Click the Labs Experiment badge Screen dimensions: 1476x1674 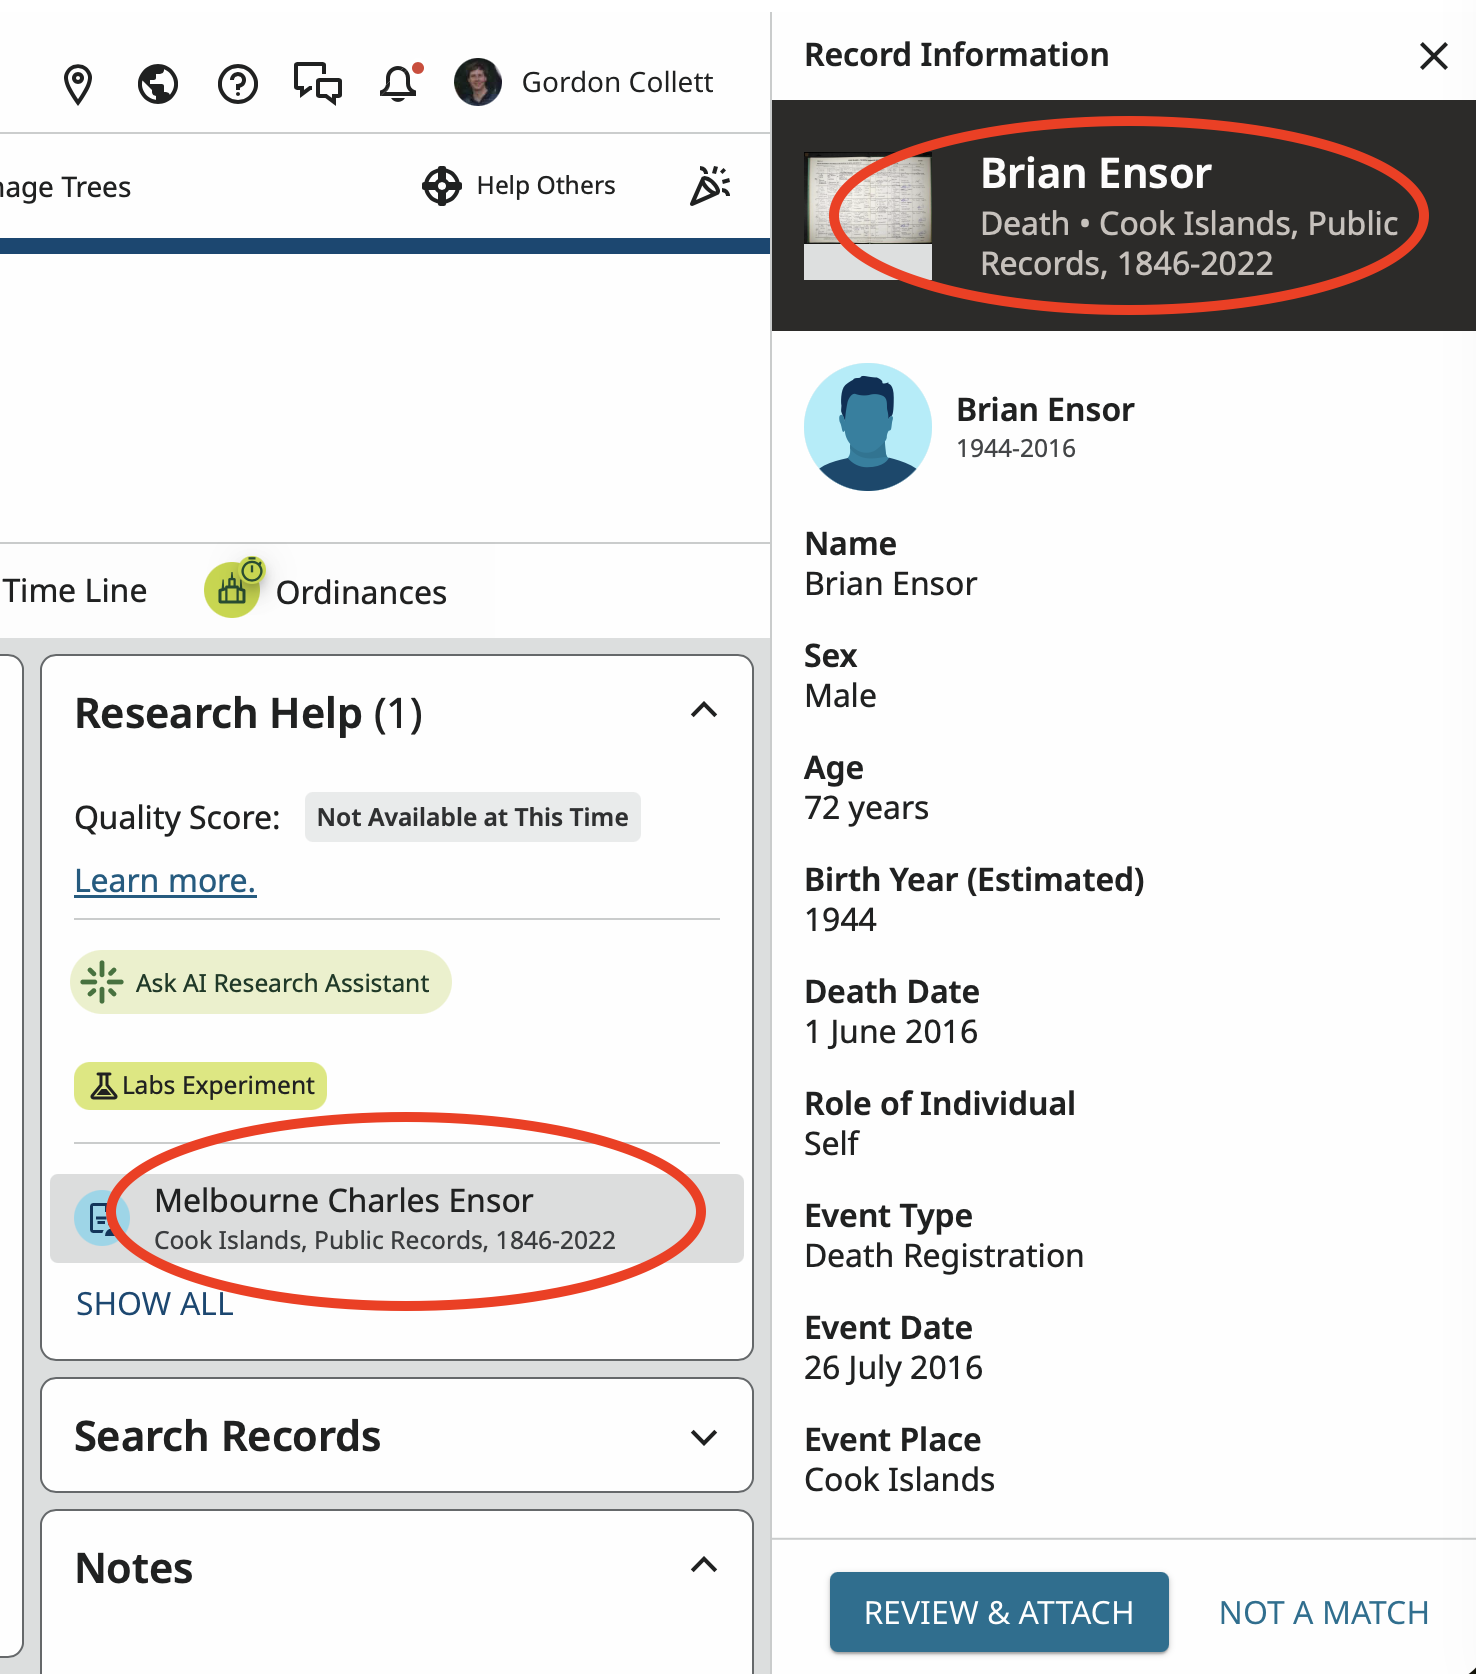click(x=201, y=1086)
